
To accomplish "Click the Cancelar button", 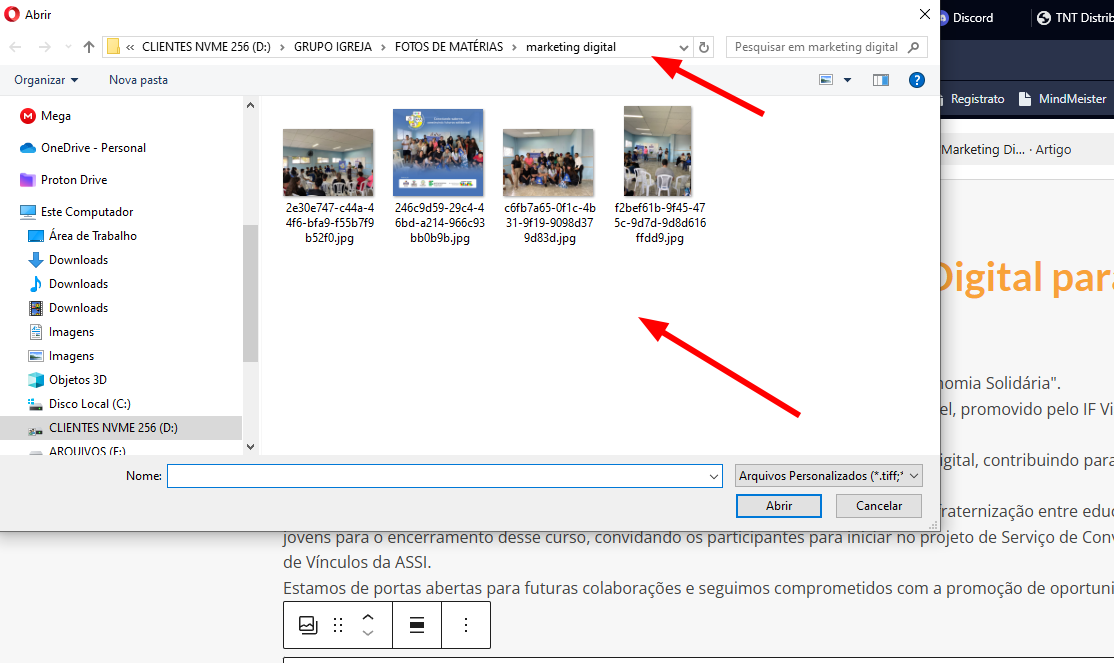I will [879, 506].
